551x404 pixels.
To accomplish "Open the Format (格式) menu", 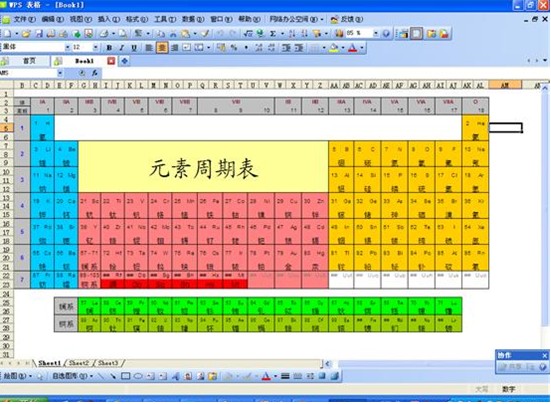I will pos(137,19).
